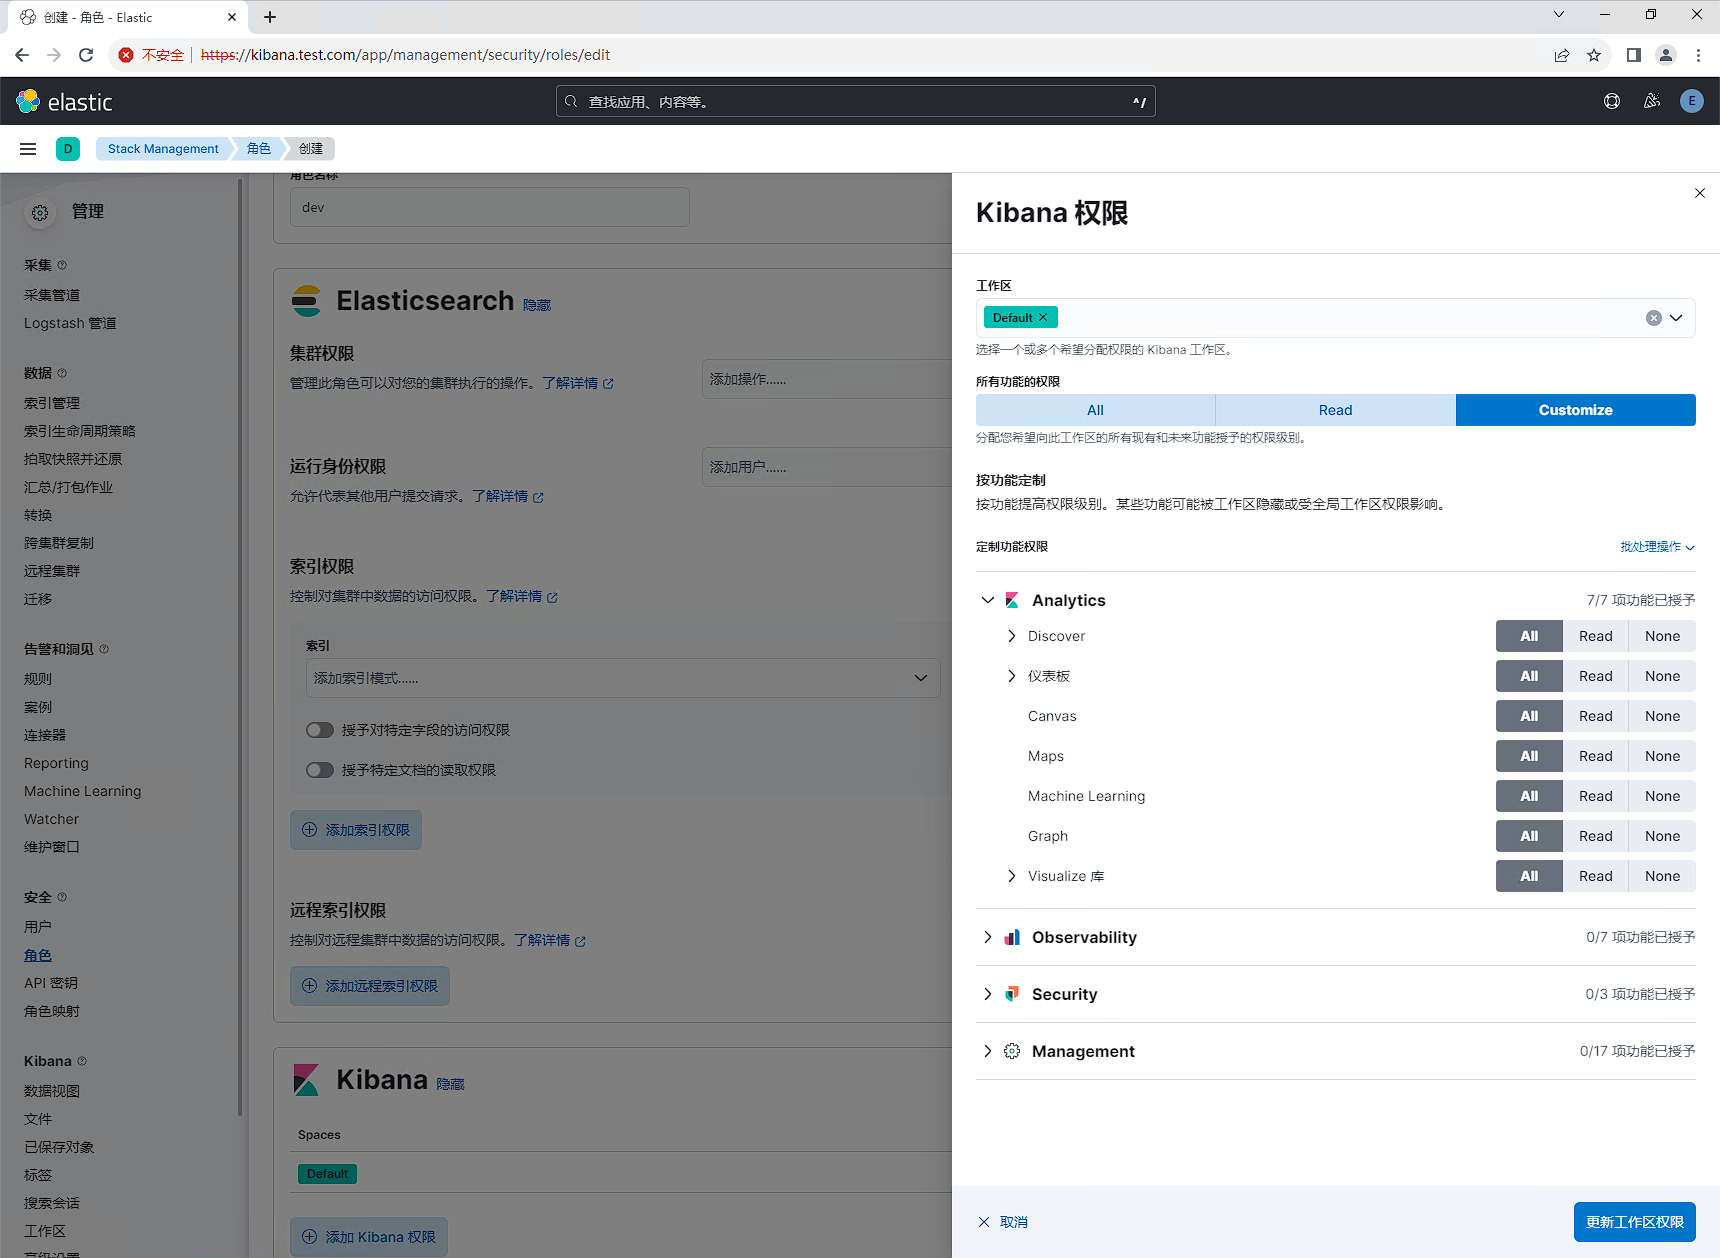This screenshot has height=1258, width=1720.
Task: Close the Kibana 权限 flyout
Action: (x=1700, y=193)
